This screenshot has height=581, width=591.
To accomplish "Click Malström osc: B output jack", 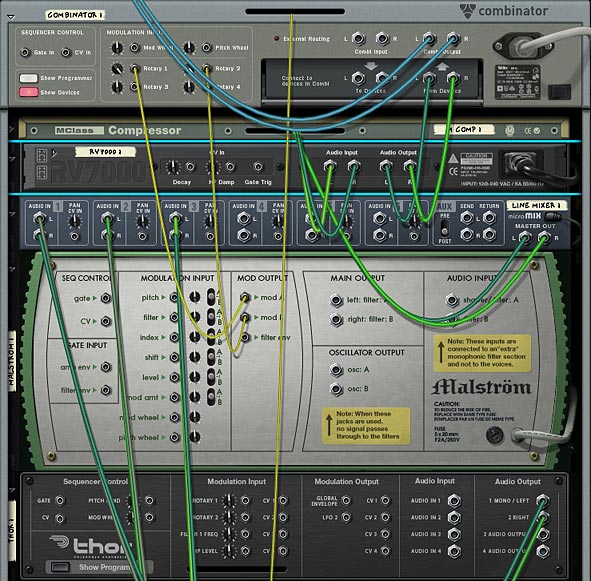I will [336, 389].
